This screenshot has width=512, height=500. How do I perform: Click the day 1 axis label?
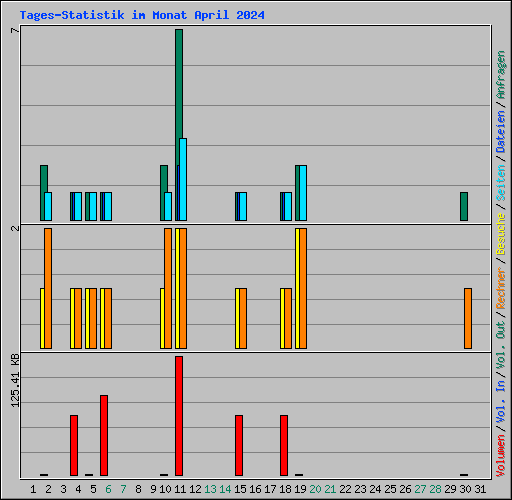[33, 489]
